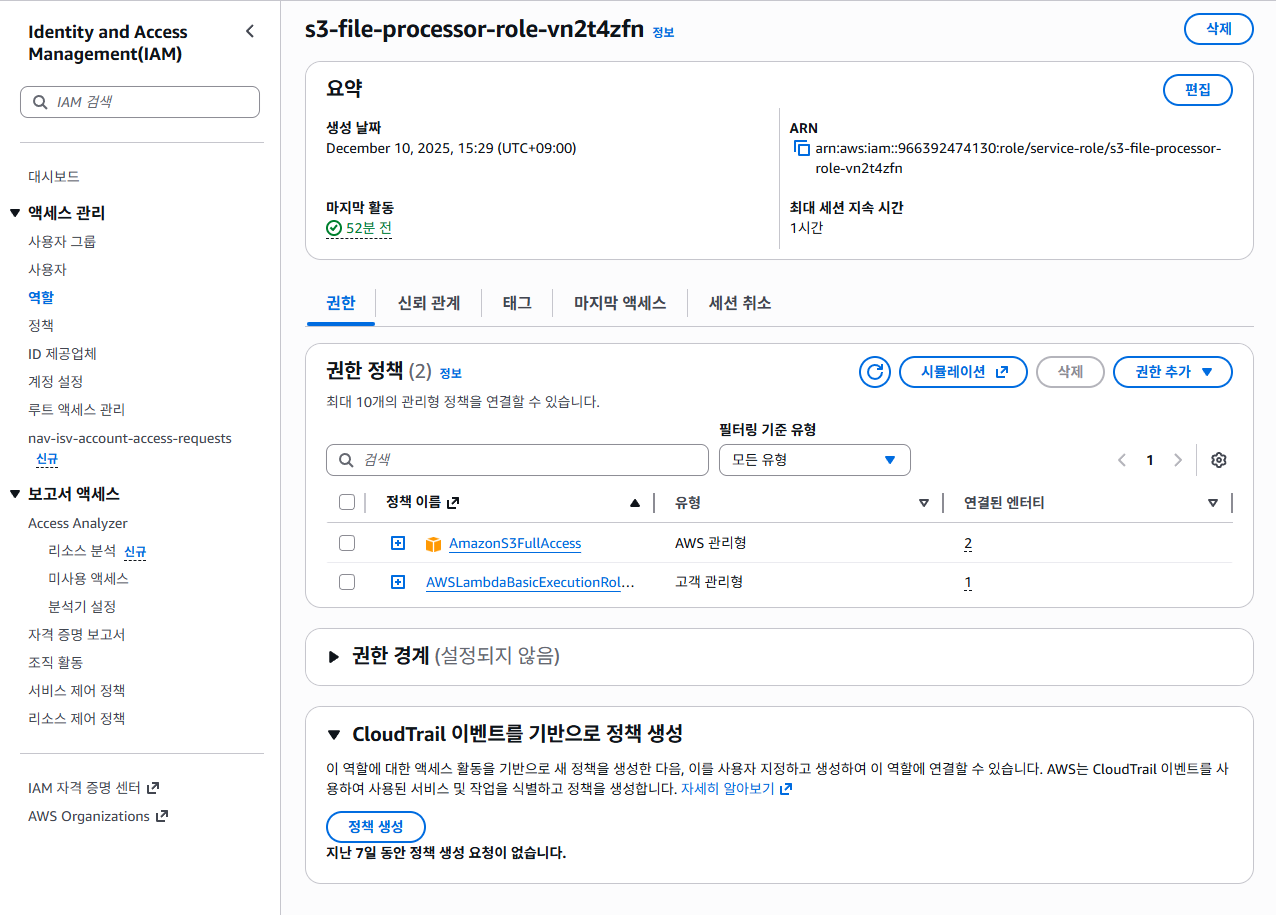Open 정책 in the sidebar

(x=41, y=325)
